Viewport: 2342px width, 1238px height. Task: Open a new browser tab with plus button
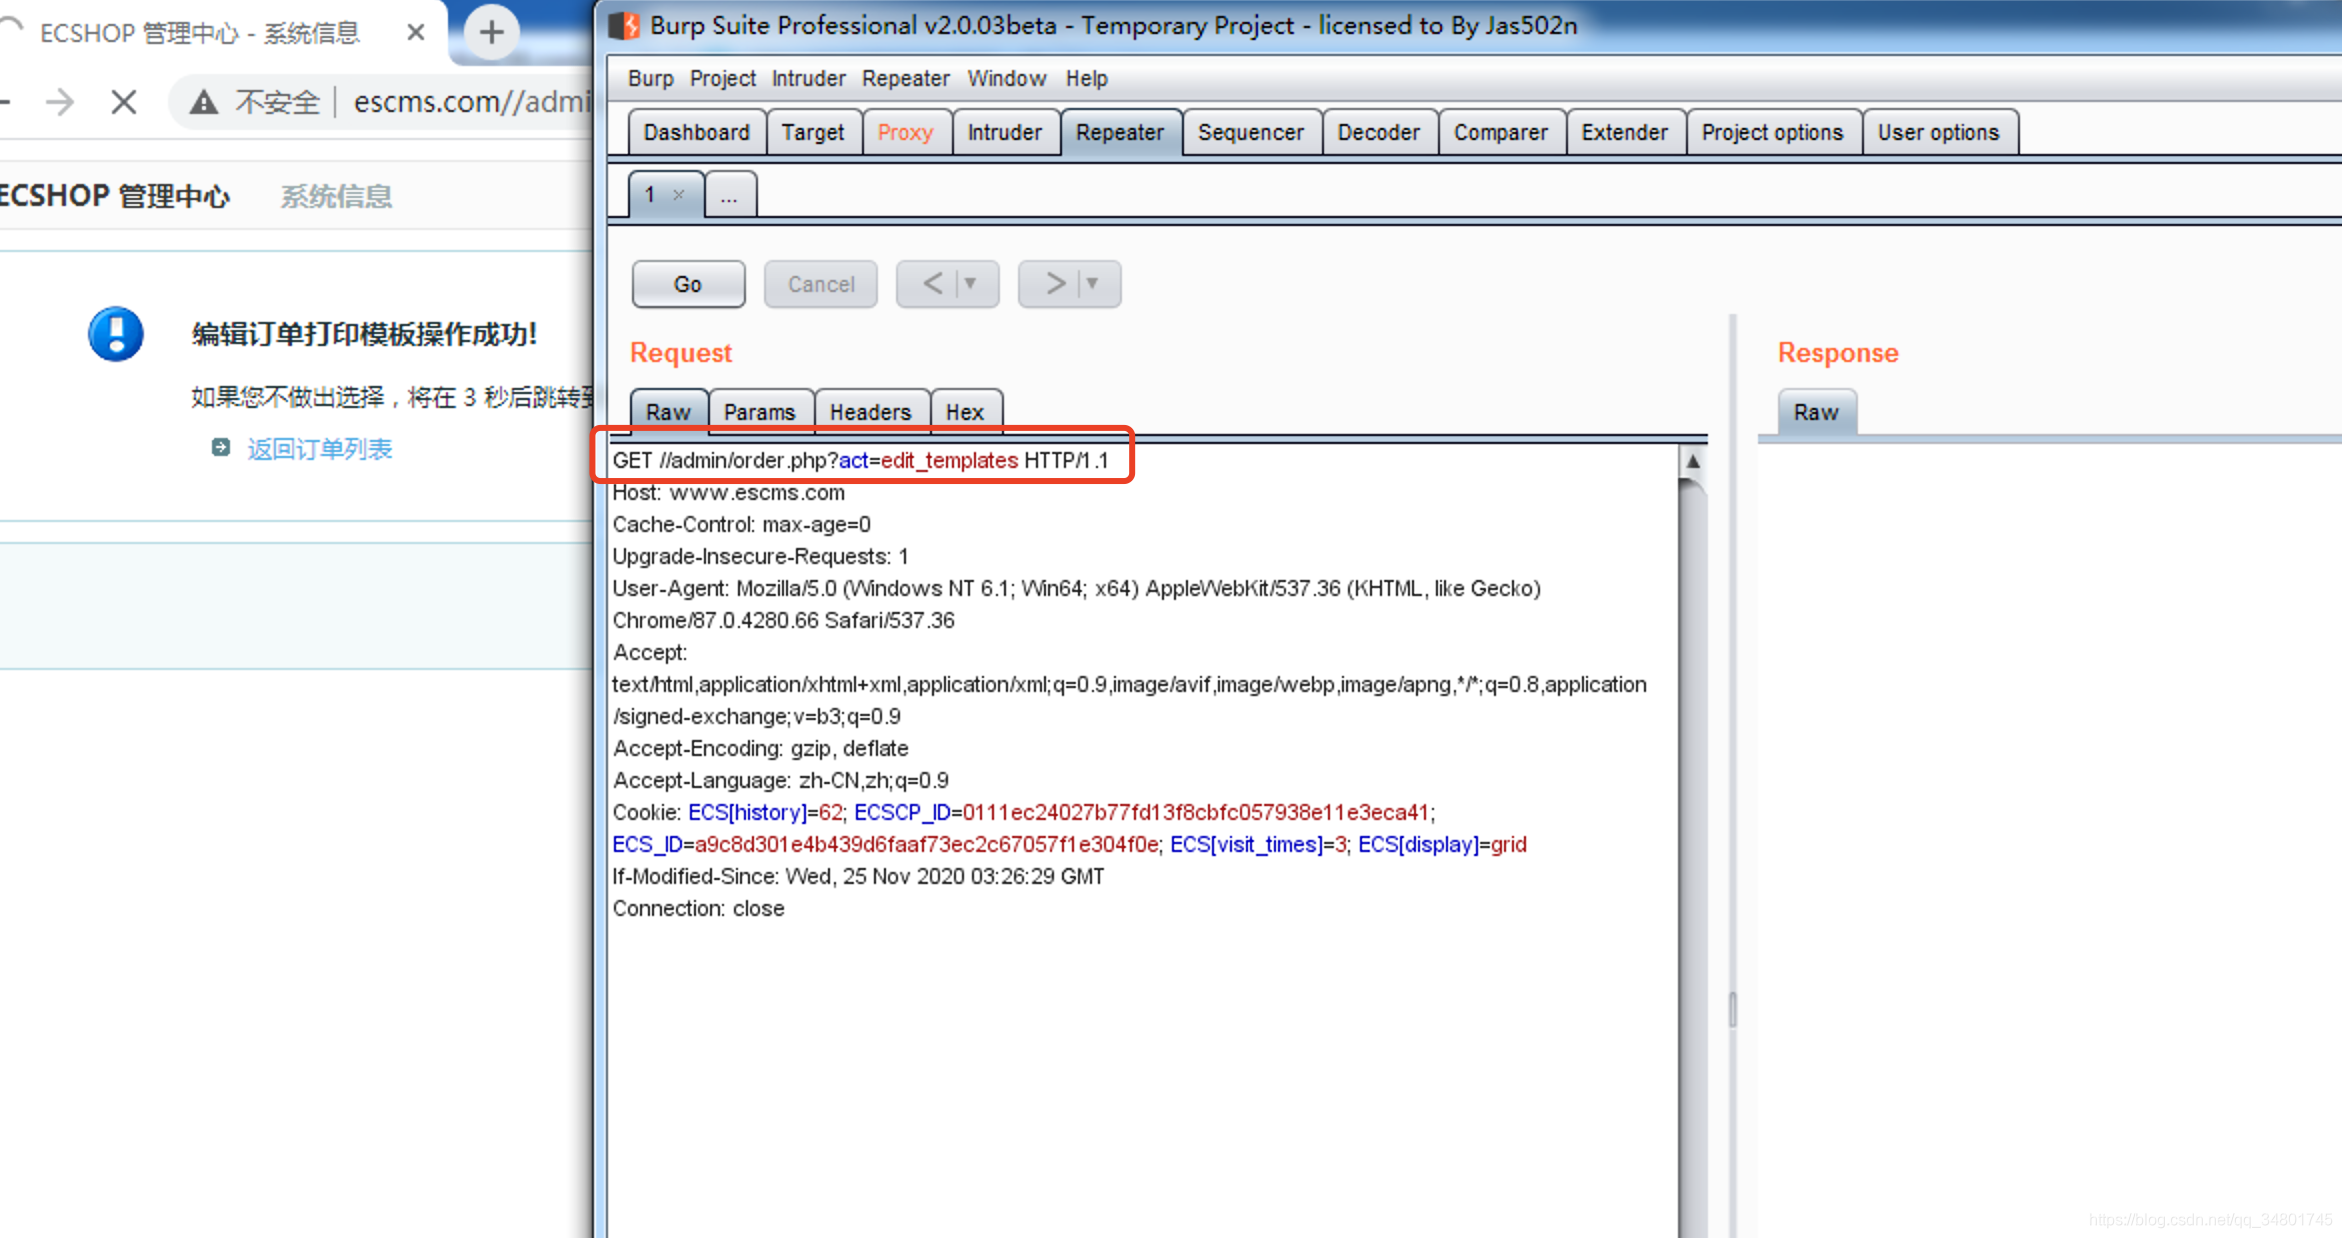click(491, 32)
